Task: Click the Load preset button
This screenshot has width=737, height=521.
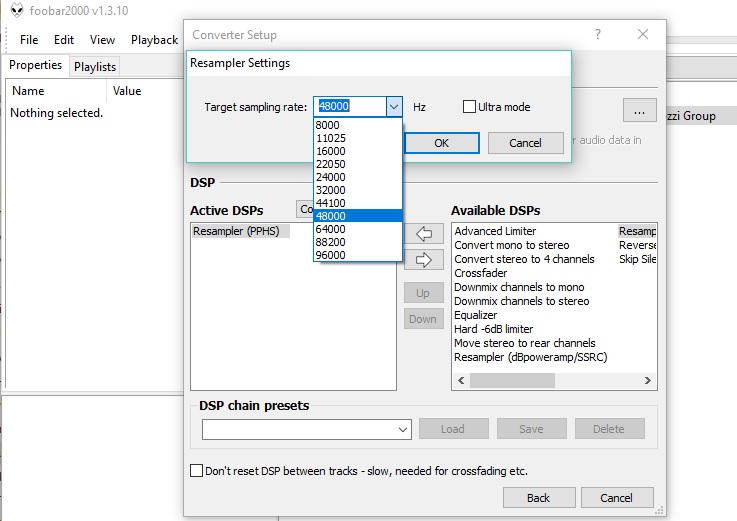Action: (x=454, y=429)
